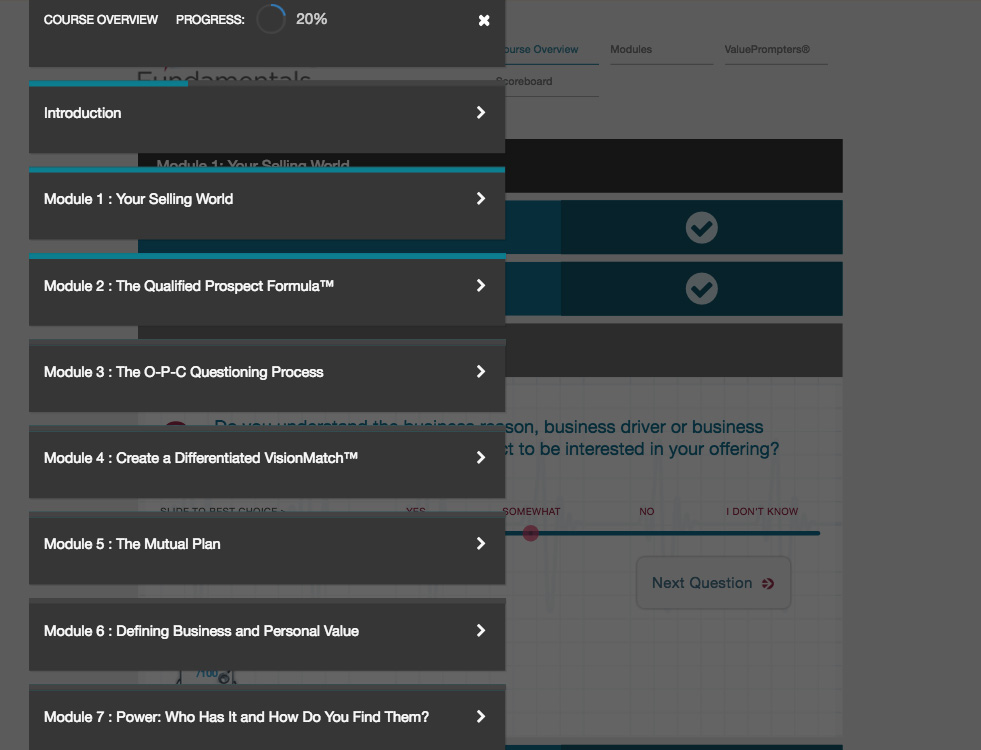Click the Next Question button

(713, 583)
